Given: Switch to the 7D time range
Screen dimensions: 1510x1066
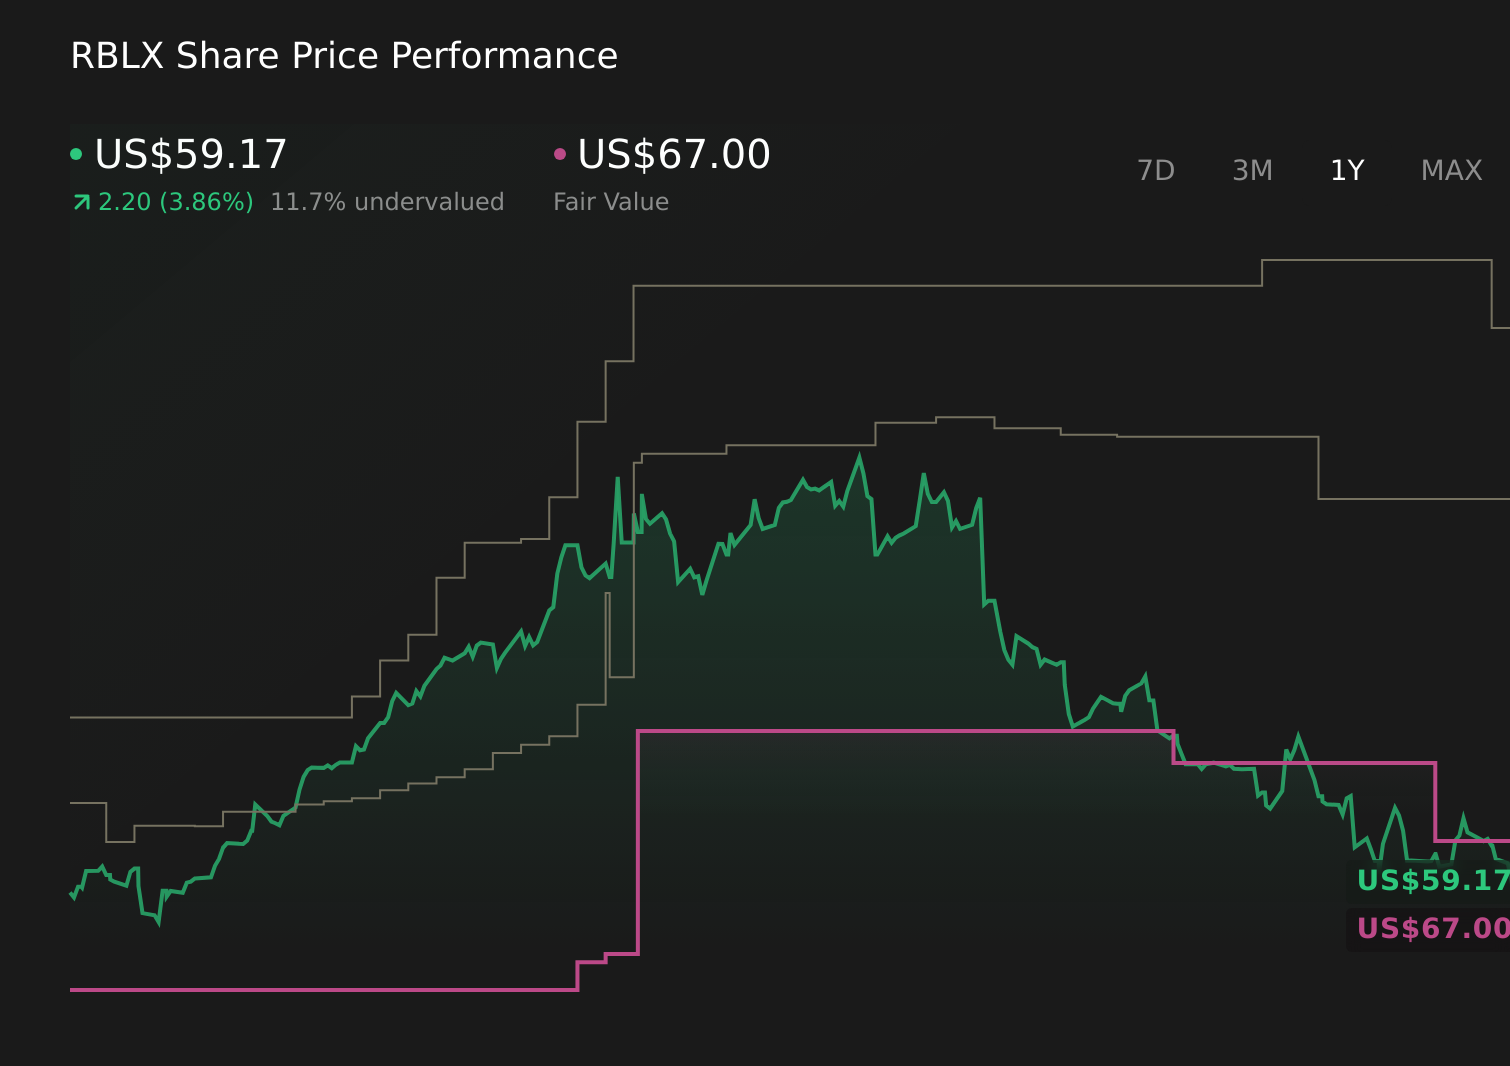Looking at the screenshot, I should pos(1156,170).
